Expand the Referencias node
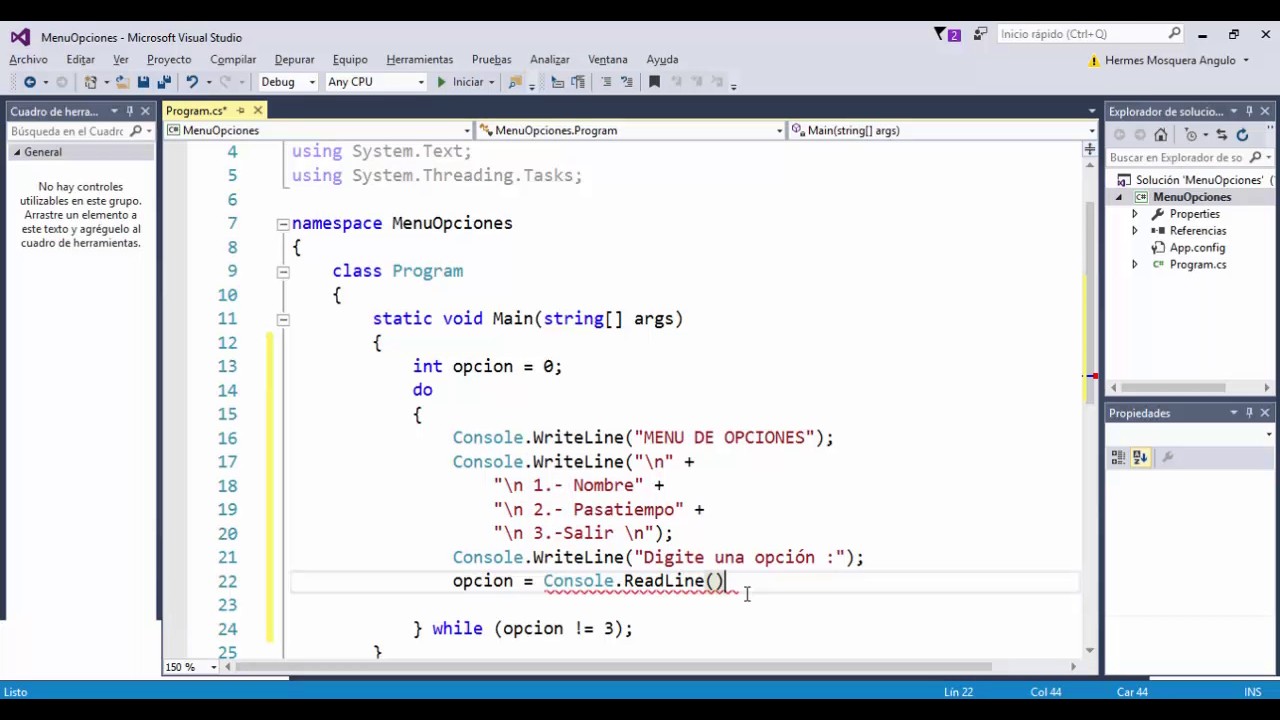This screenshot has width=1280, height=720. 1134,231
